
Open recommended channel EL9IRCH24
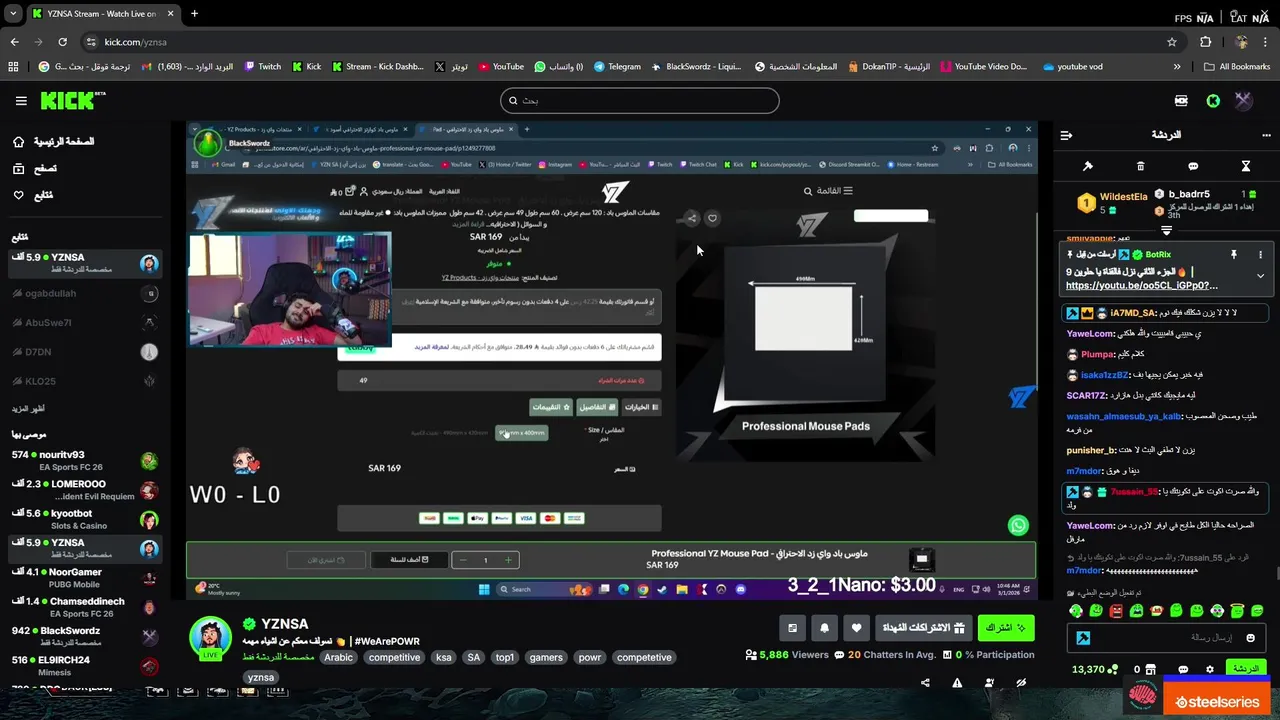(x=84, y=666)
